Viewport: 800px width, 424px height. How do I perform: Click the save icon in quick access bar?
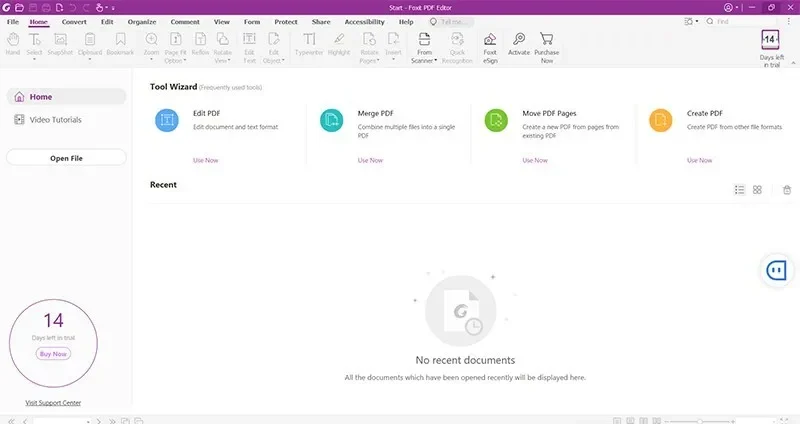(x=33, y=8)
